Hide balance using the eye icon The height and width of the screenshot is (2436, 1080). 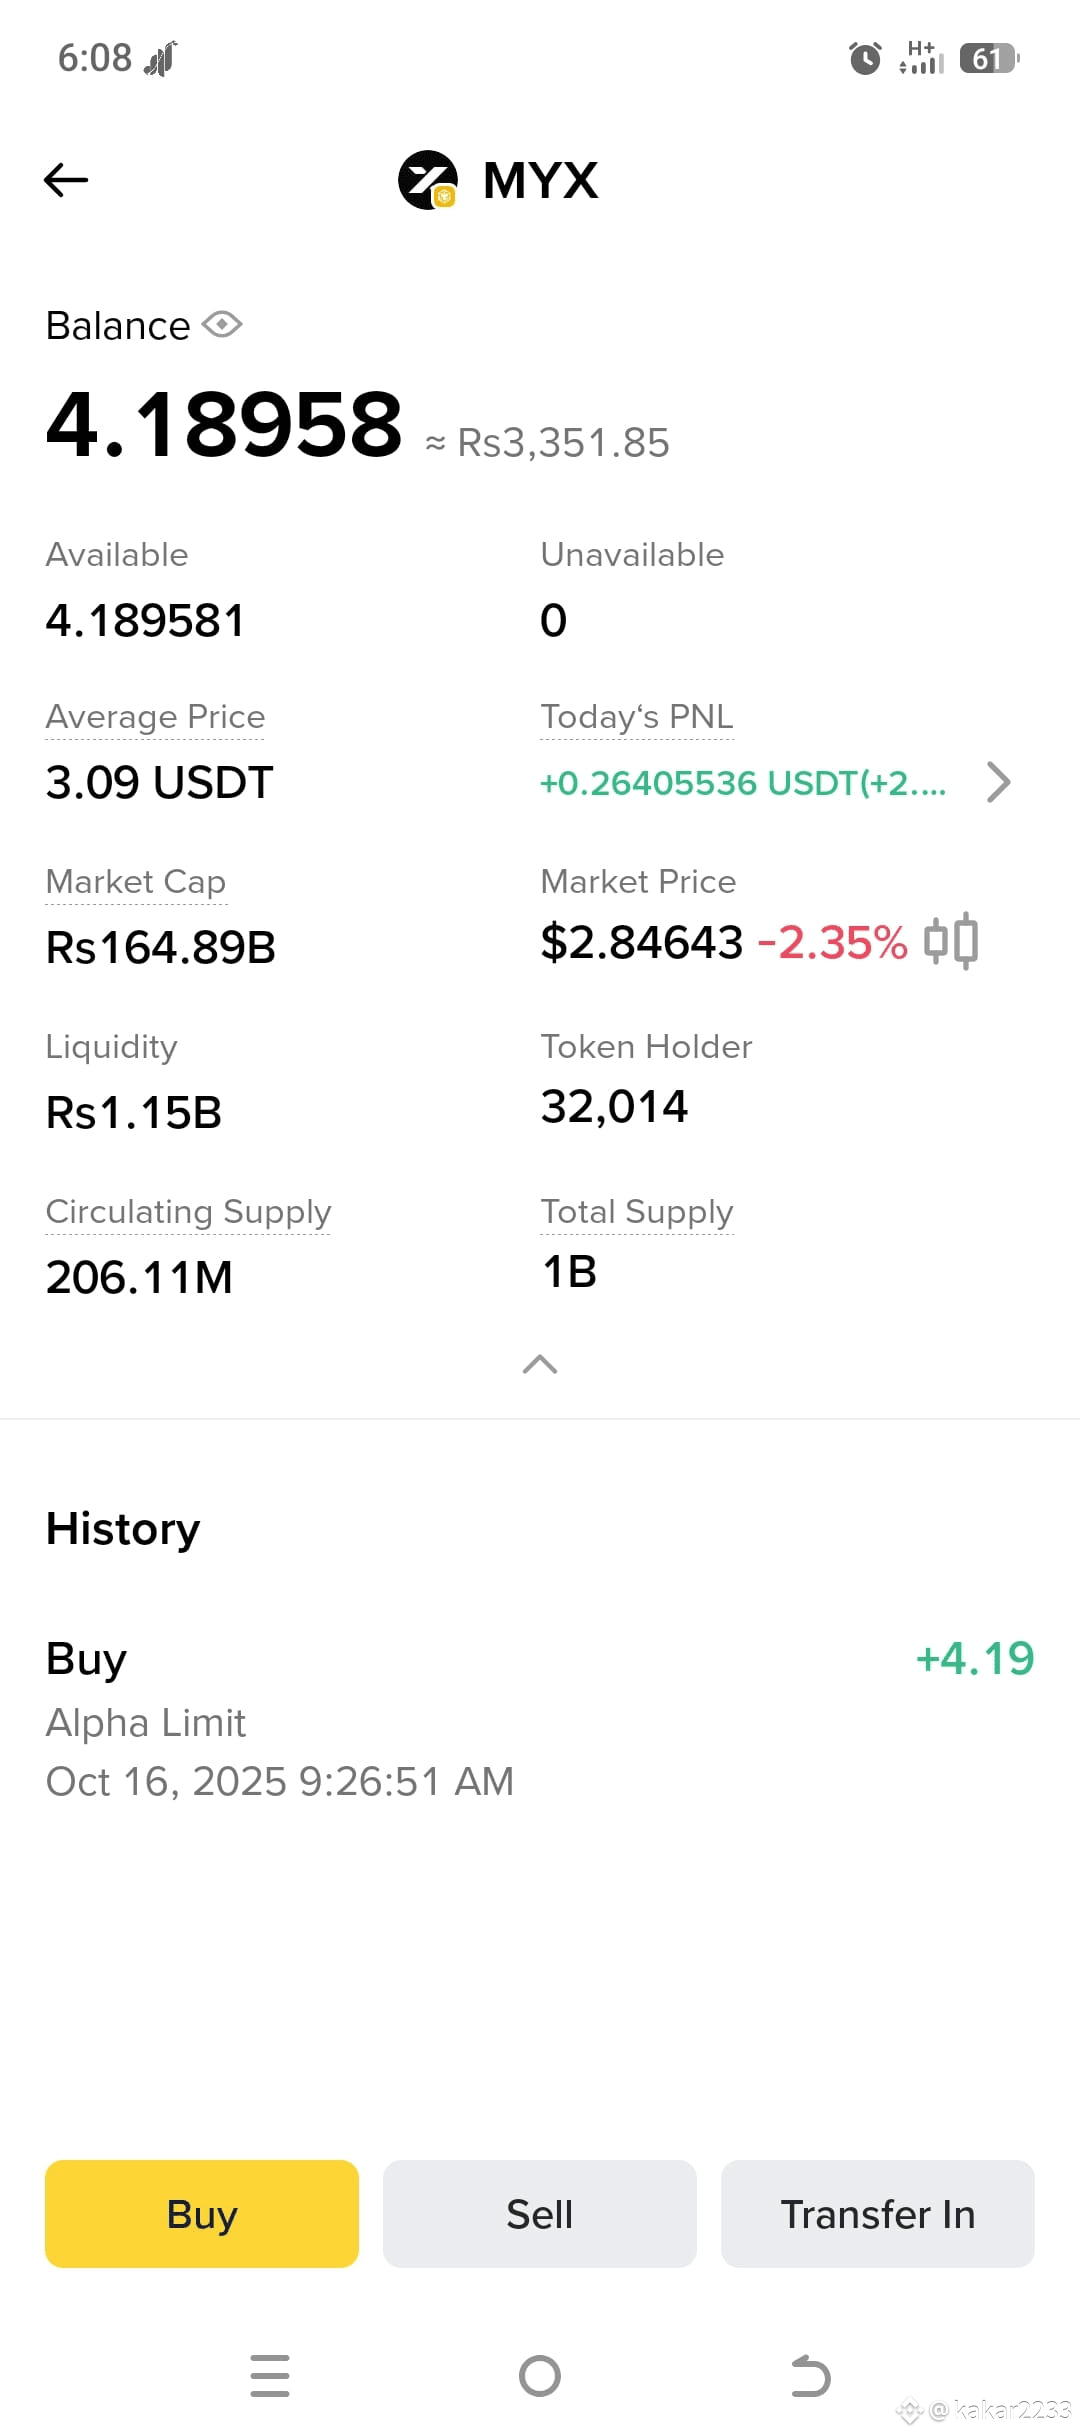222,325
